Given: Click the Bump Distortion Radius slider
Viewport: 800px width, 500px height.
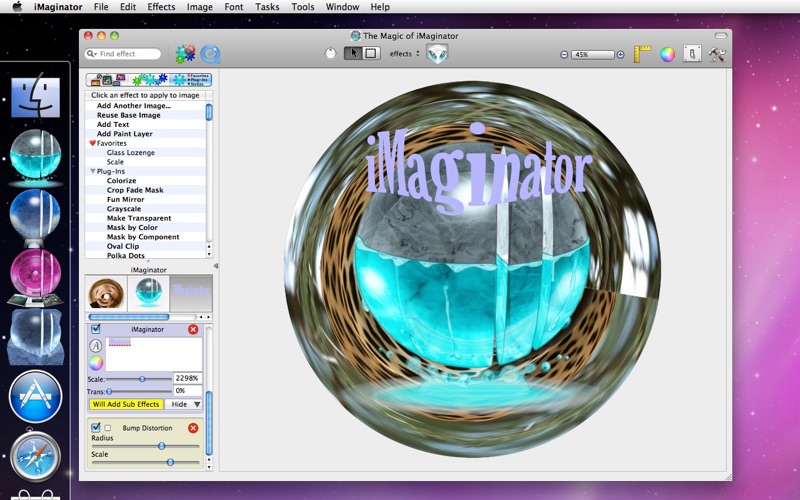Looking at the screenshot, I should click(x=145, y=446).
